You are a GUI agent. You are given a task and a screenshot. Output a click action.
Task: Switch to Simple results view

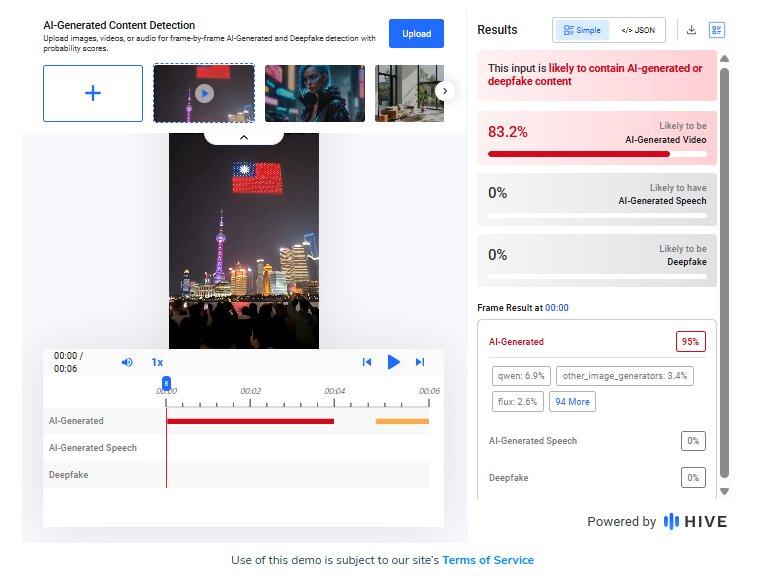coord(583,30)
